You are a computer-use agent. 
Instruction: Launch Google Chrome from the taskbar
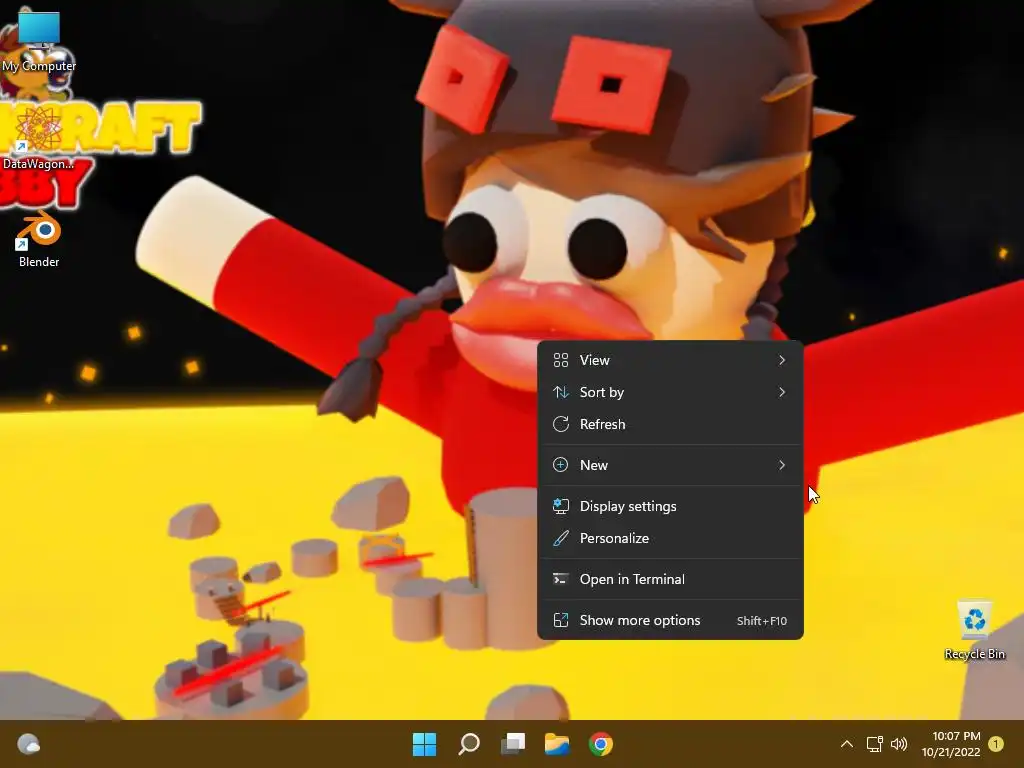(x=601, y=744)
